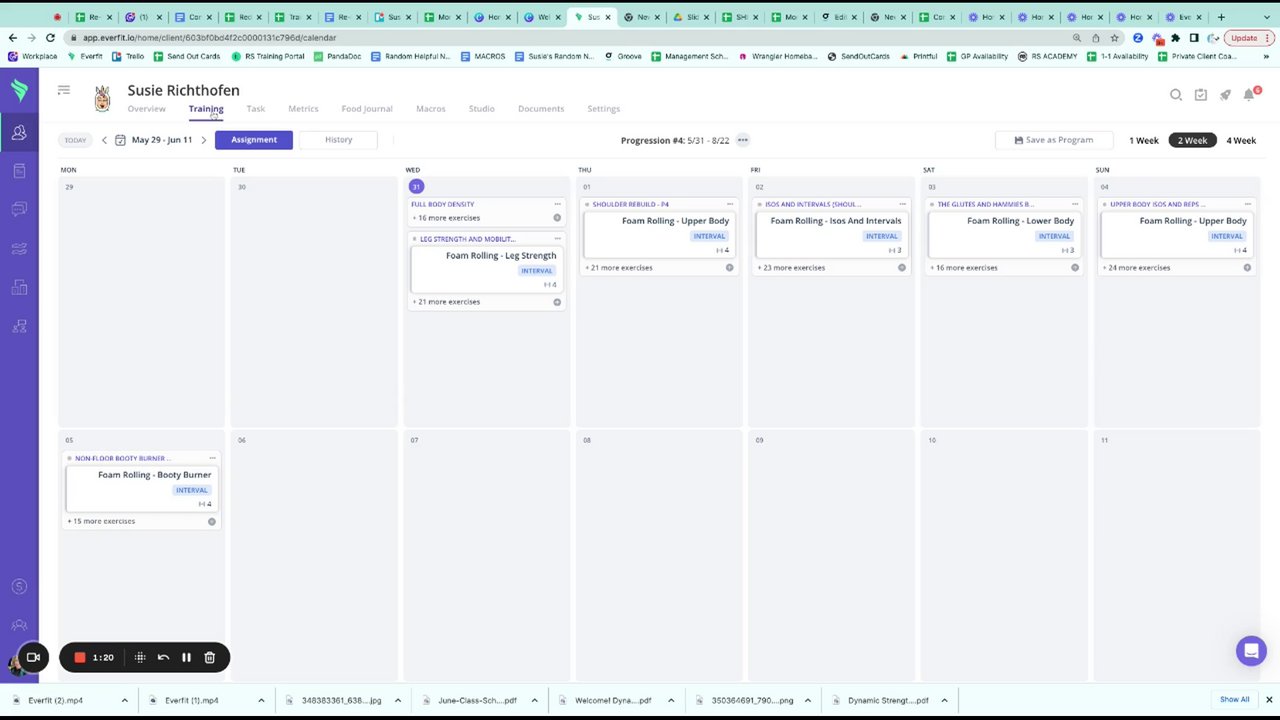Click the TODAY button

(x=75, y=140)
